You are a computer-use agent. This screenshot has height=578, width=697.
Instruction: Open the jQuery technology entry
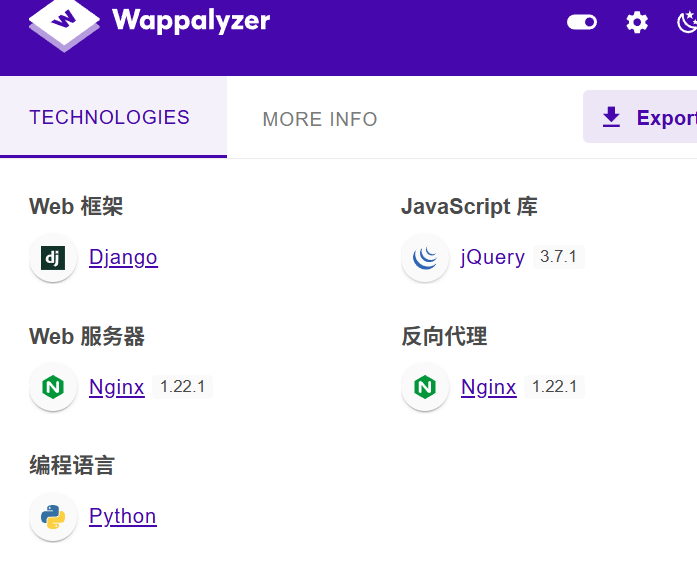(x=493, y=257)
